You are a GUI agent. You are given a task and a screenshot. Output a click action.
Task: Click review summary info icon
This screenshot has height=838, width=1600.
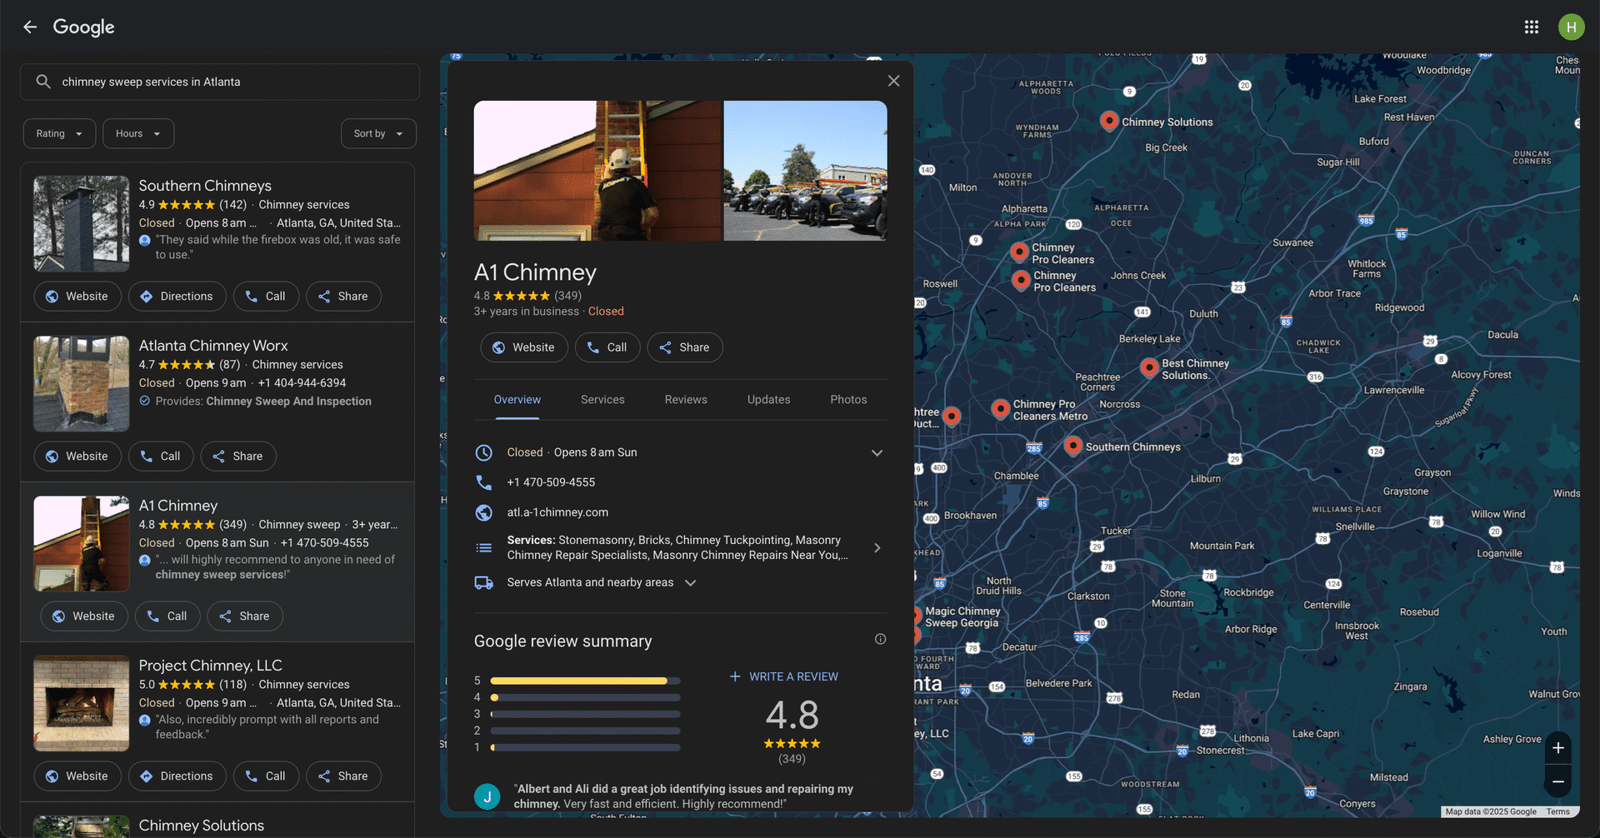pyautogui.click(x=880, y=639)
